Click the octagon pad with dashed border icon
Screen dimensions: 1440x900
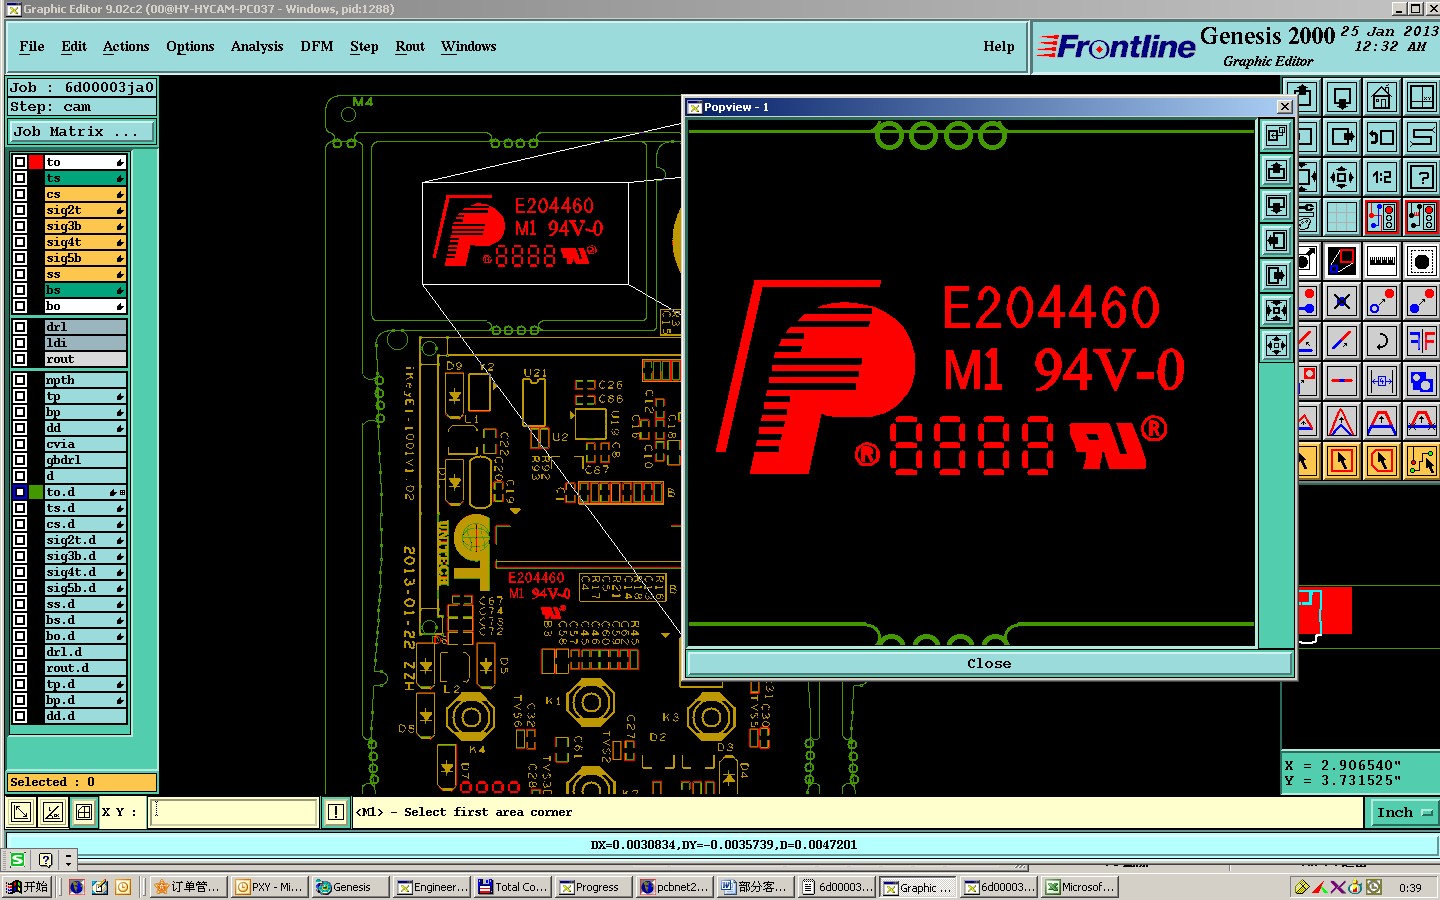pos(1421,262)
